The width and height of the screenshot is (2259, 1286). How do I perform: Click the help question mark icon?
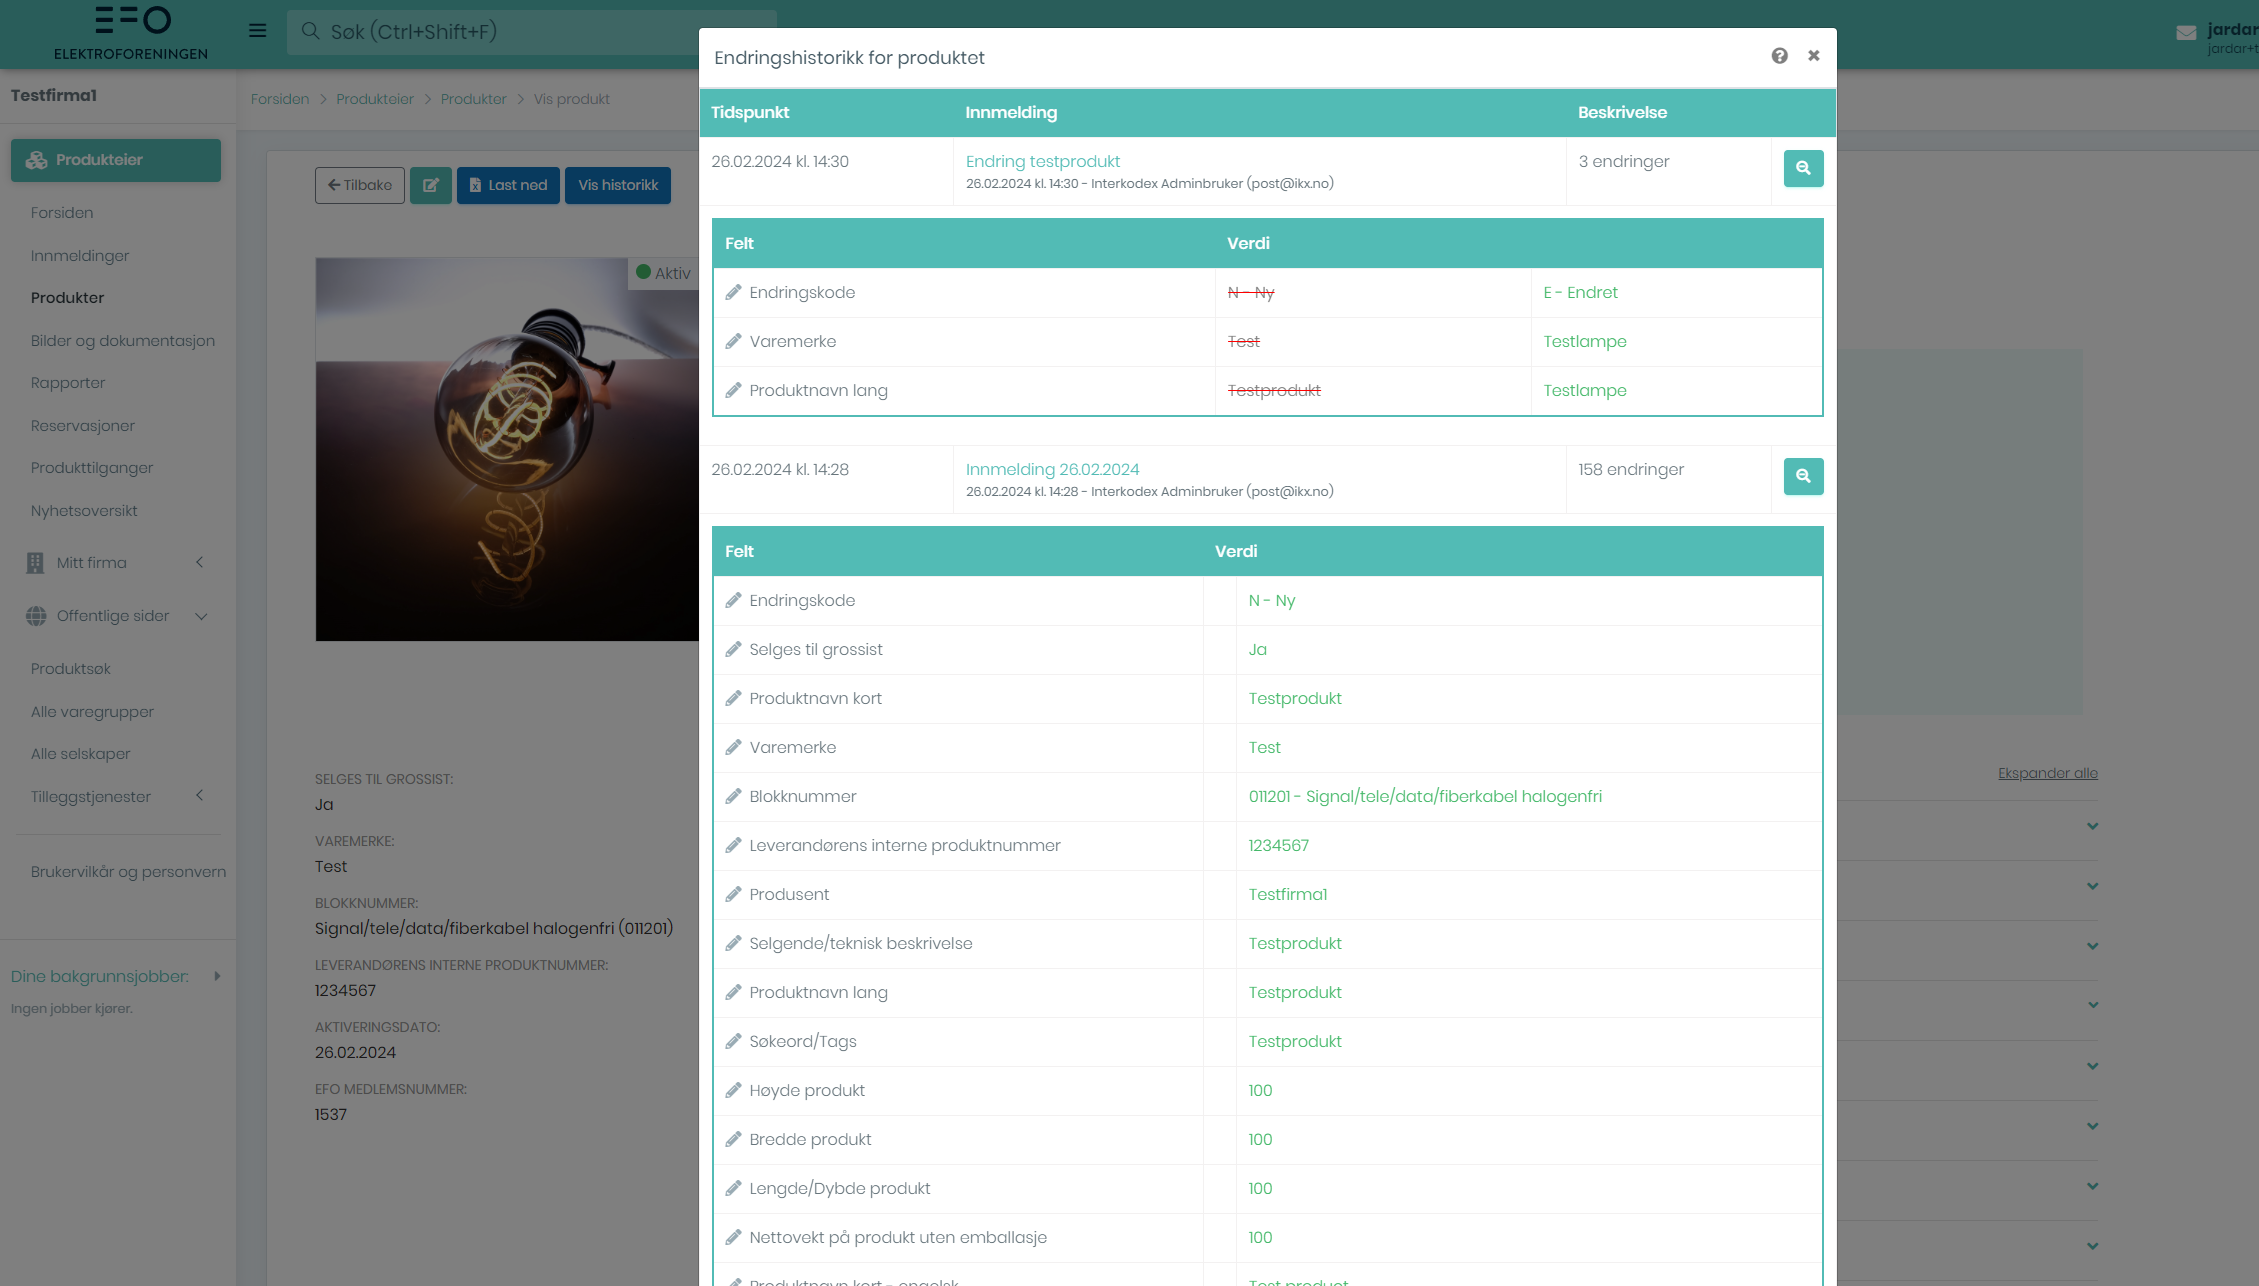click(1779, 56)
